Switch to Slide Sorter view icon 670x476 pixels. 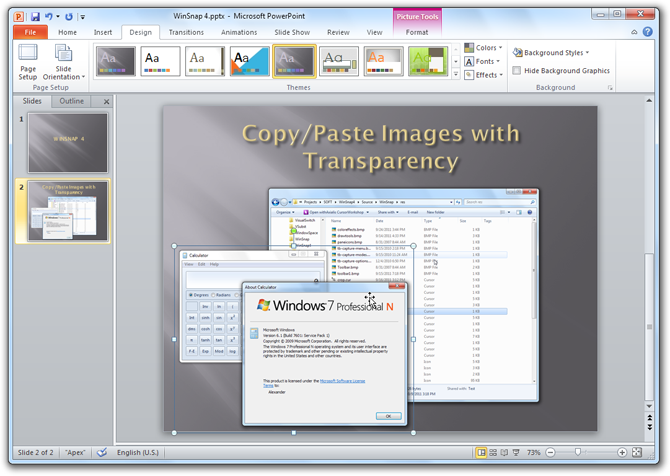click(x=493, y=452)
